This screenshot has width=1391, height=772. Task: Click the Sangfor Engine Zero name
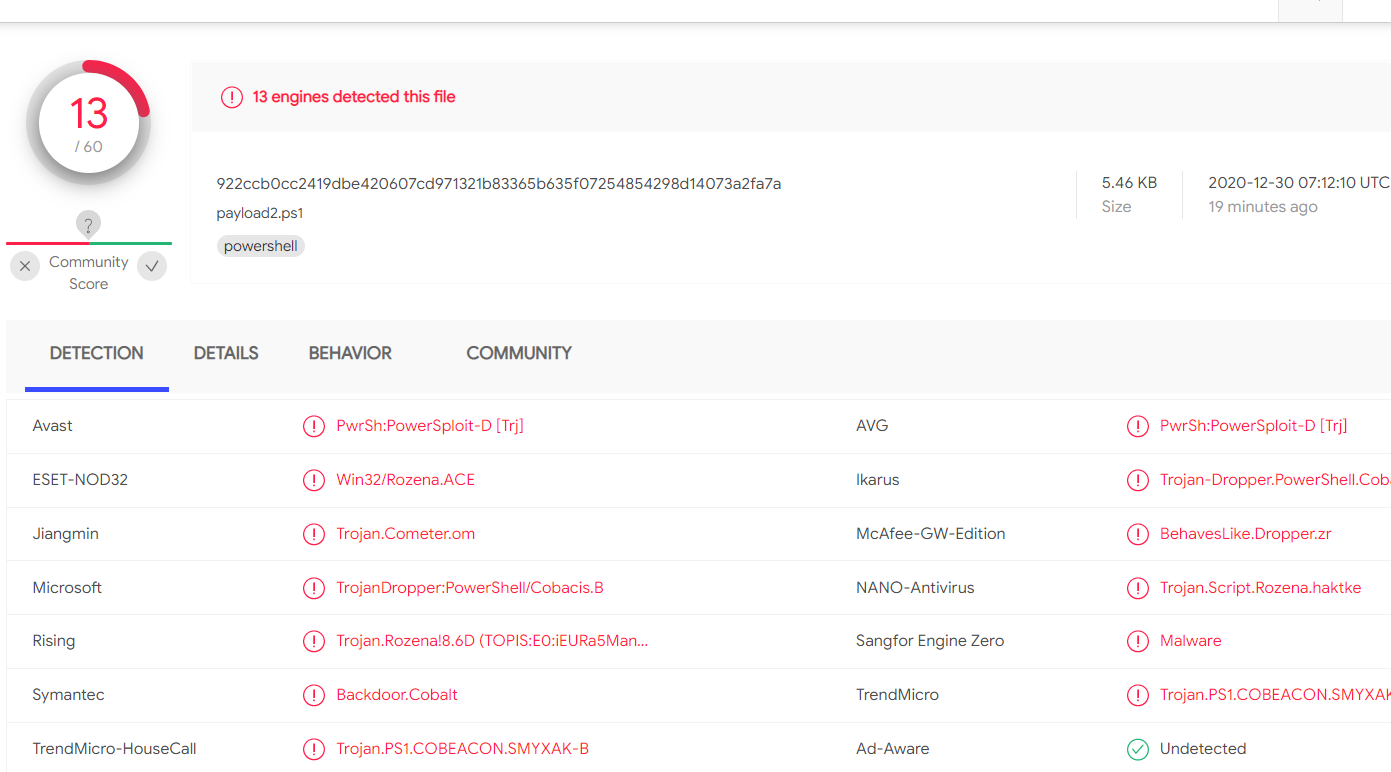pos(930,641)
